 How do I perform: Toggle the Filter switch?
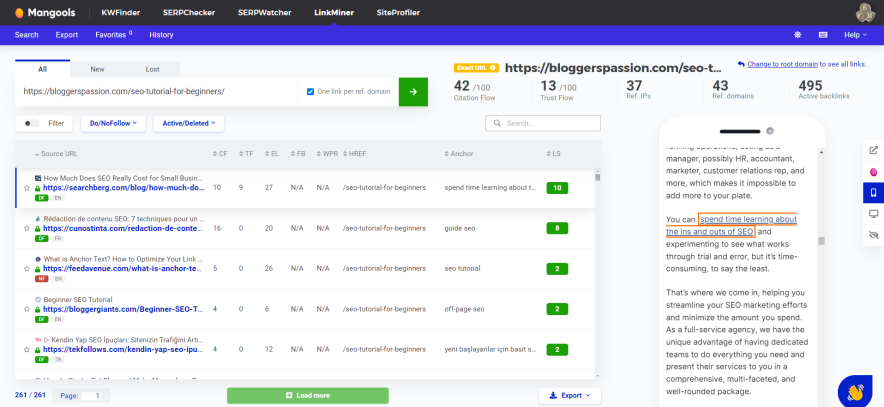coord(32,123)
